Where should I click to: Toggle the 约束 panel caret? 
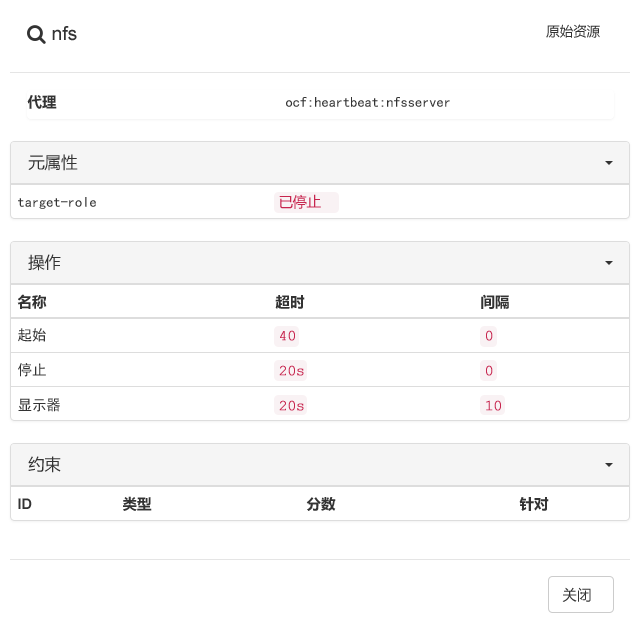click(x=609, y=465)
